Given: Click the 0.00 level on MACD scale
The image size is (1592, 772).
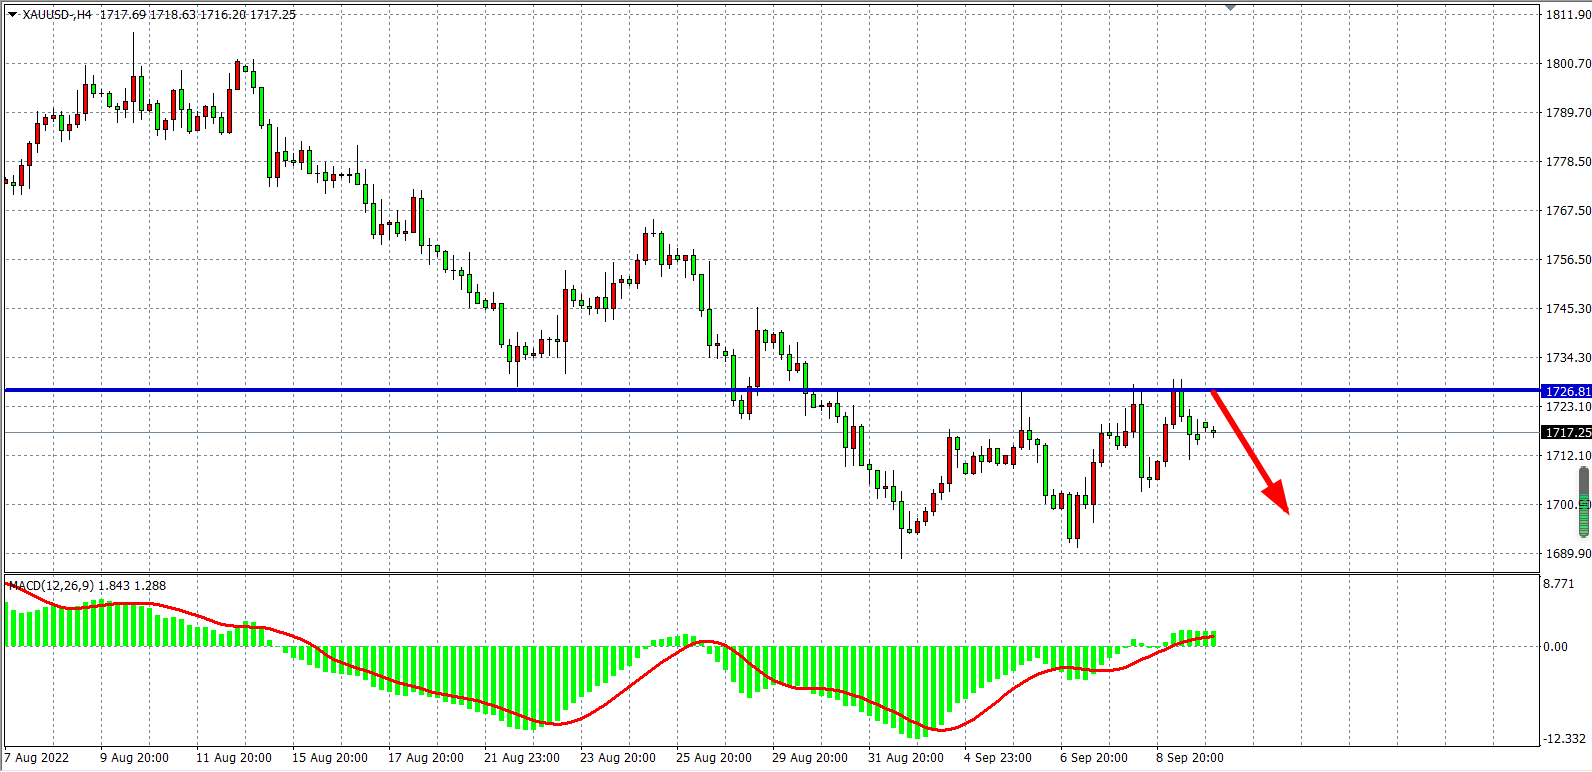Looking at the screenshot, I should click(x=1555, y=647).
